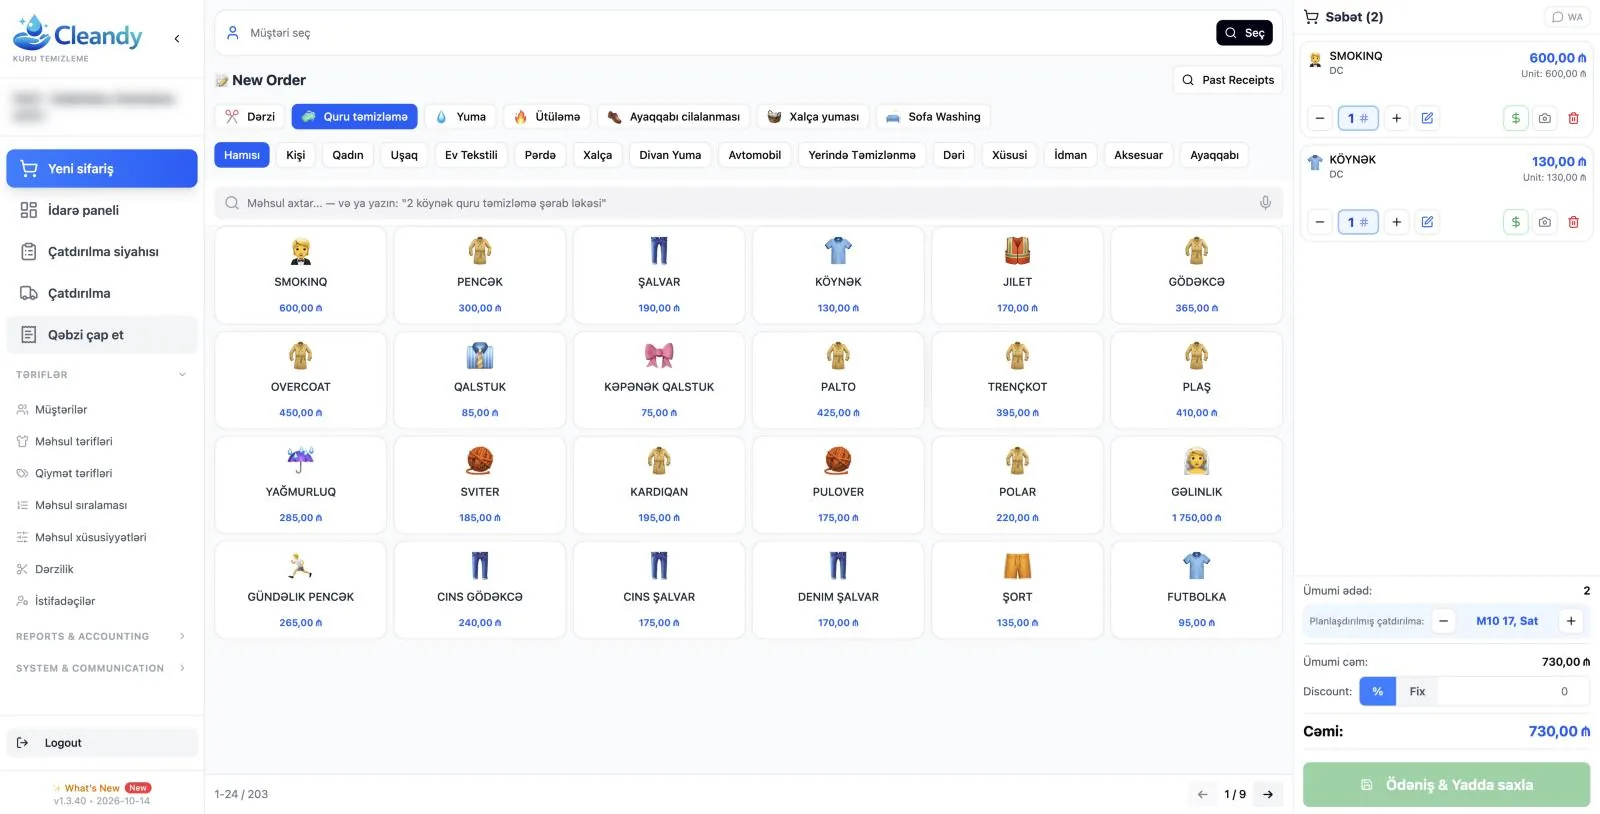Click the WA message button

[1567, 17]
